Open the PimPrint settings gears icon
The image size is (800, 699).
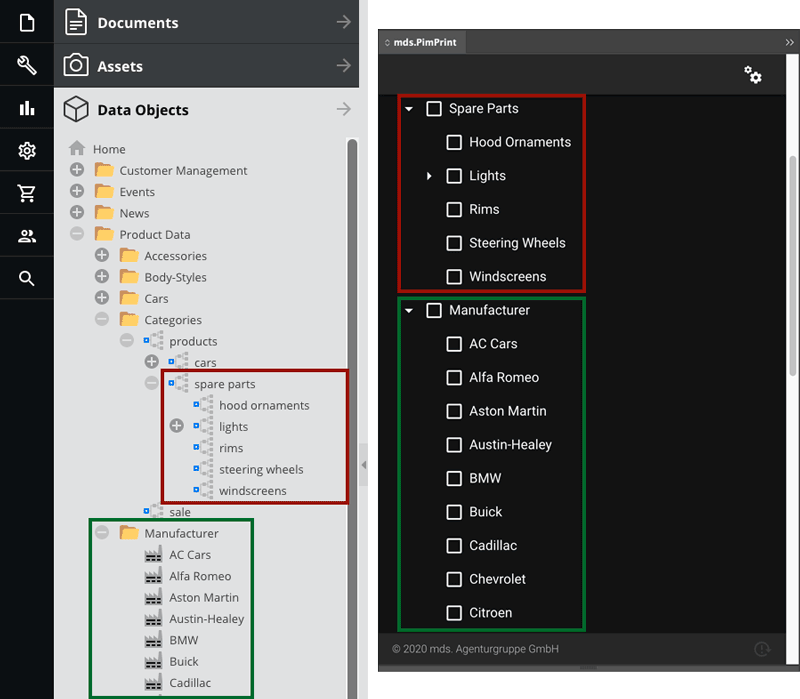click(753, 74)
